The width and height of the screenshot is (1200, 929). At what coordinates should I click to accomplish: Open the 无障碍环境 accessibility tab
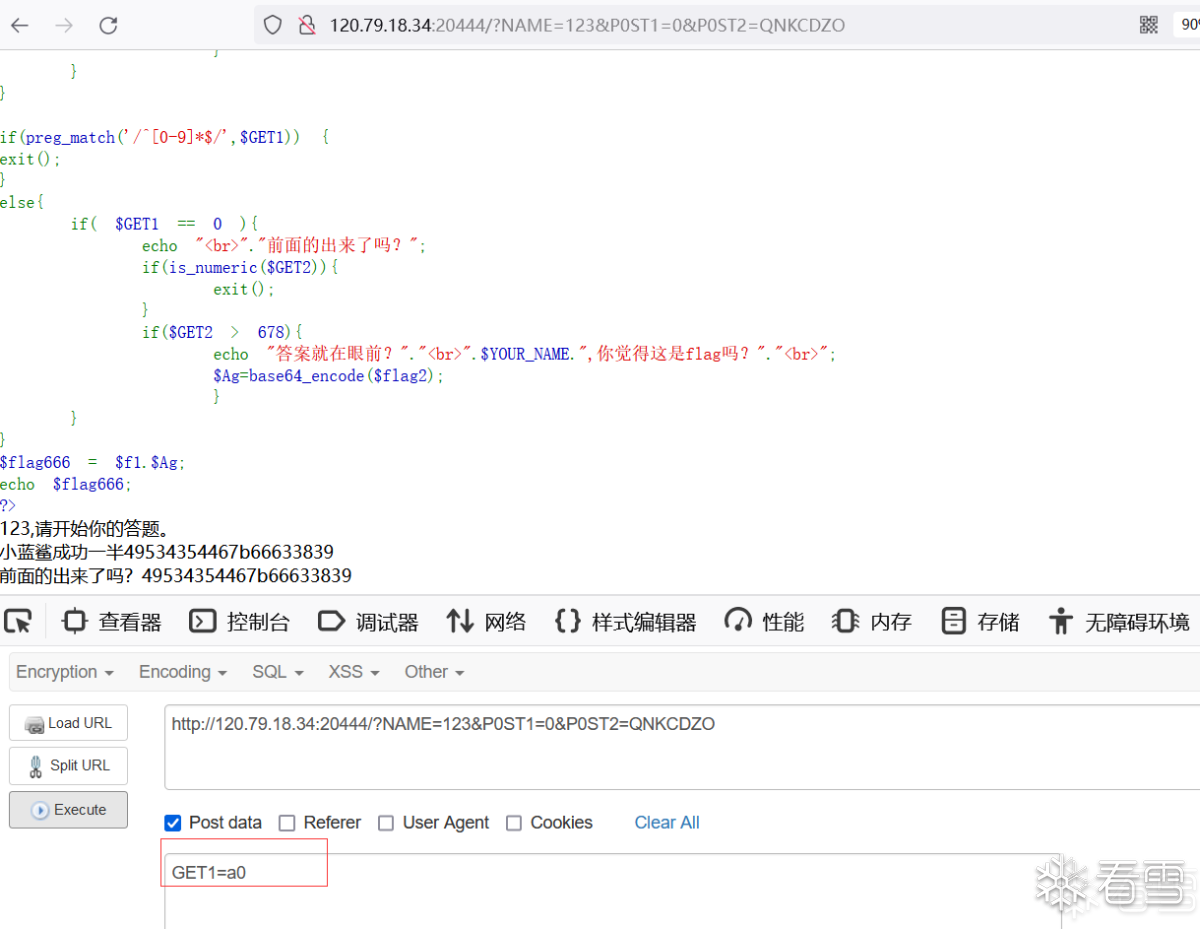point(1119,622)
